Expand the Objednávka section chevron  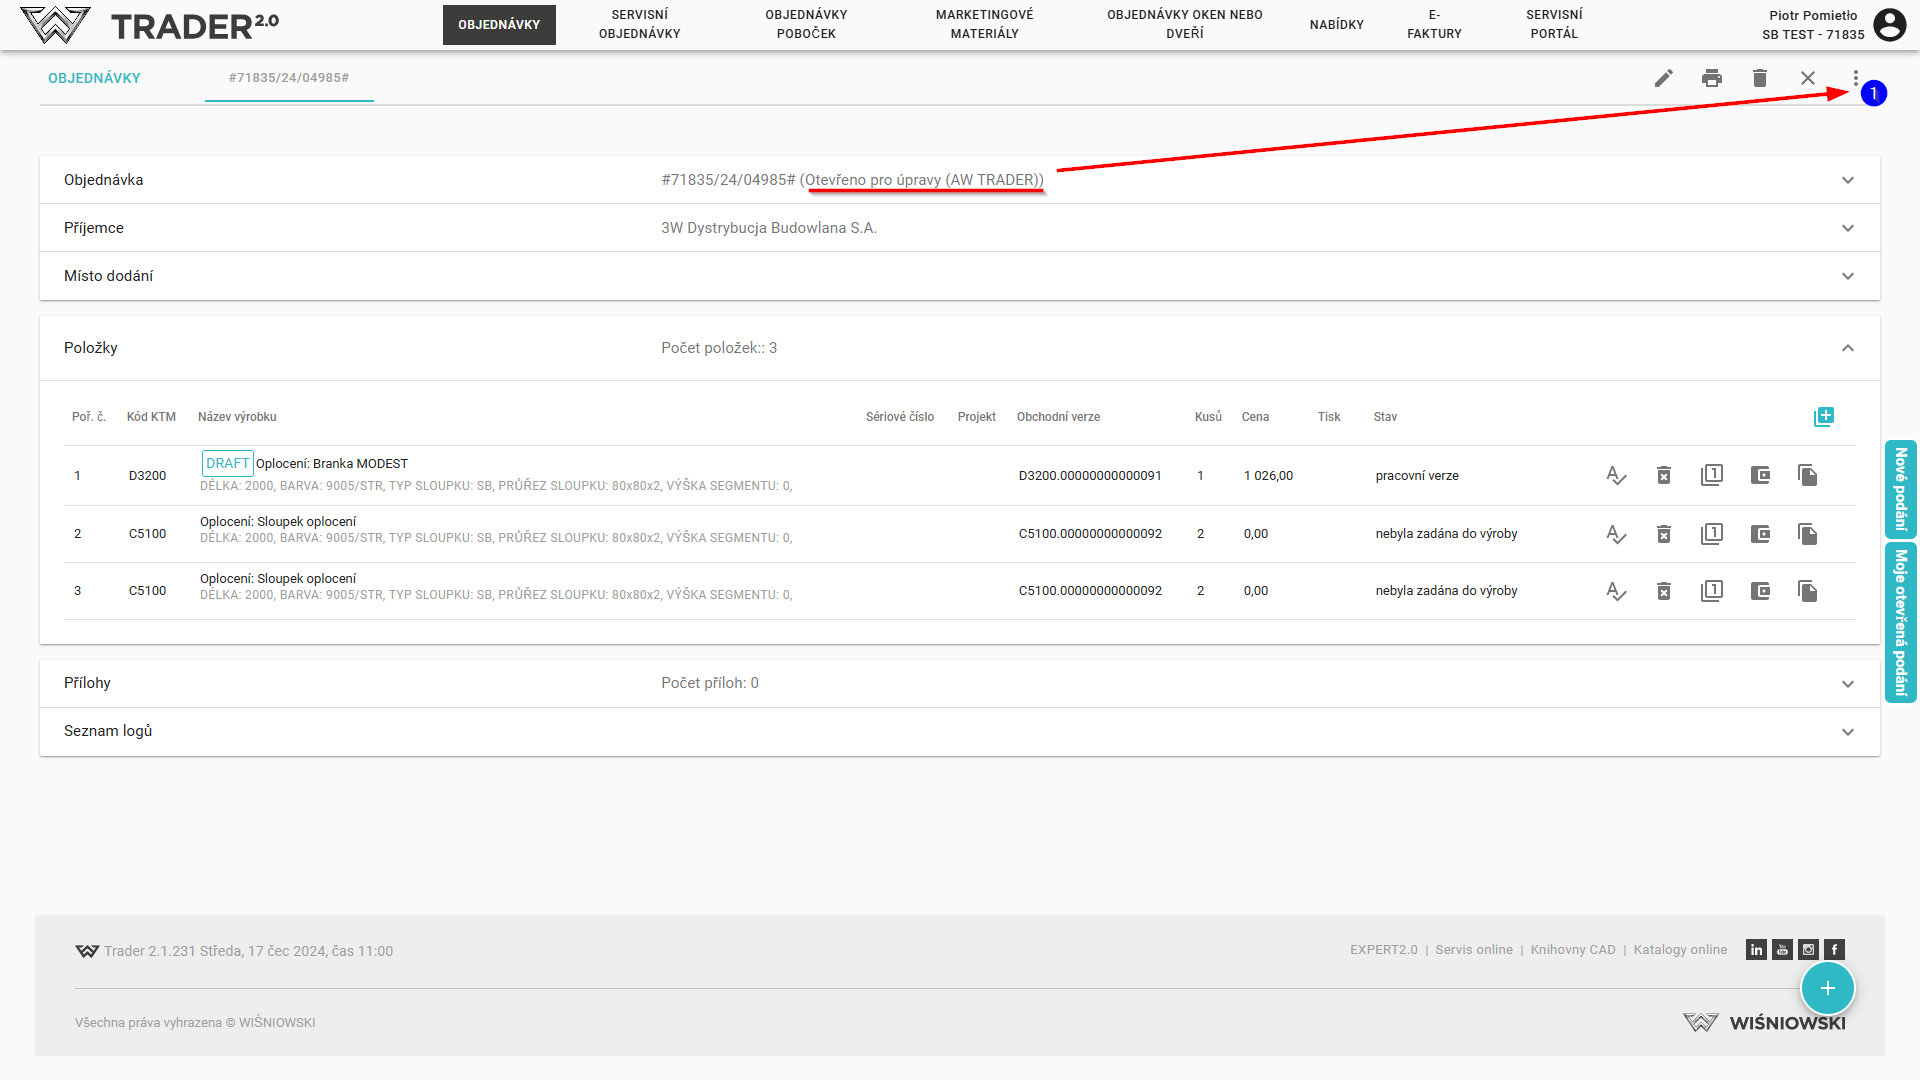click(1847, 181)
